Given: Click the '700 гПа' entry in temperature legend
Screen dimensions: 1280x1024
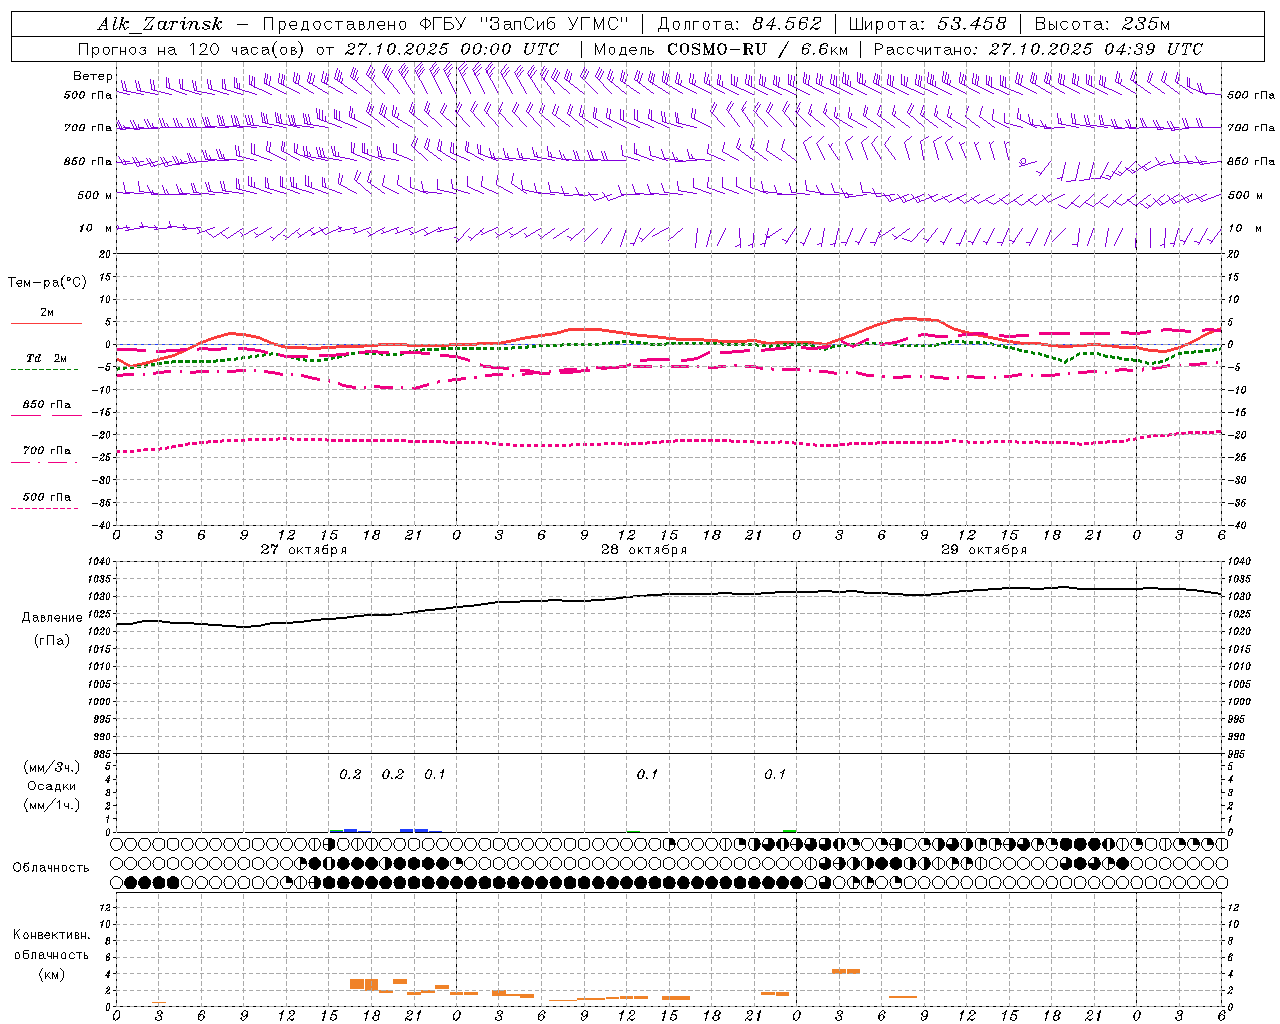Looking at the screenshot, I should coord(47,451).
